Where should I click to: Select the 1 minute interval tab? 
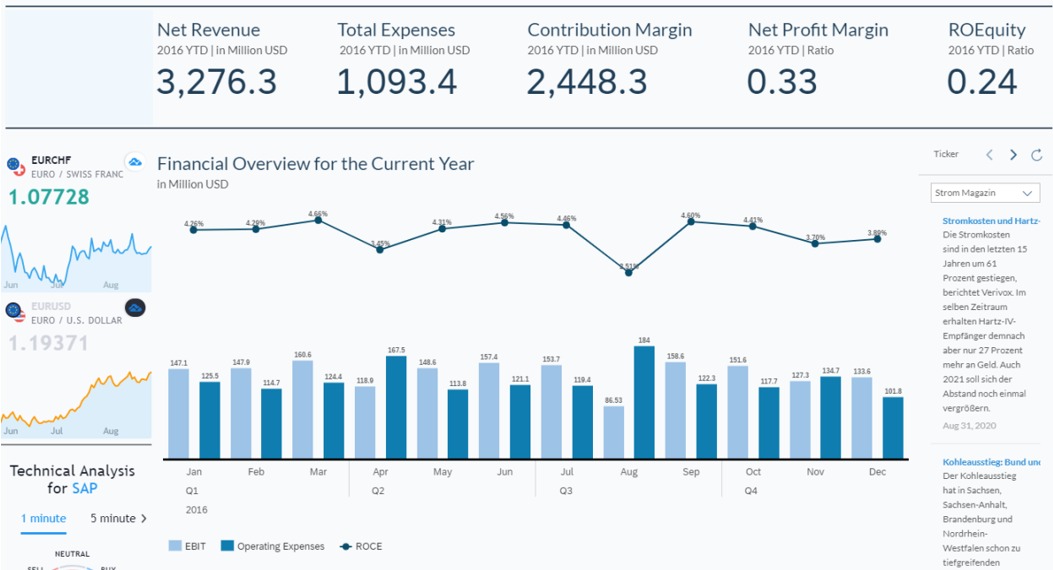(44, 518)
